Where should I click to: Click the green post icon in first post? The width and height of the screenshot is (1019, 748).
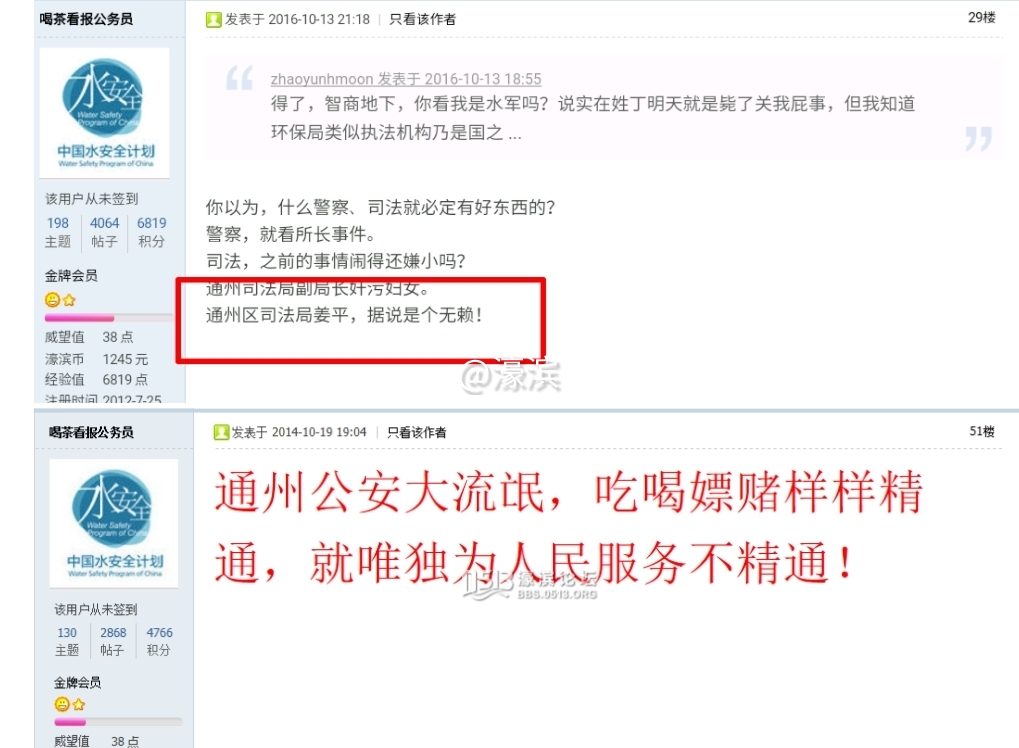[x=213, y=19]
